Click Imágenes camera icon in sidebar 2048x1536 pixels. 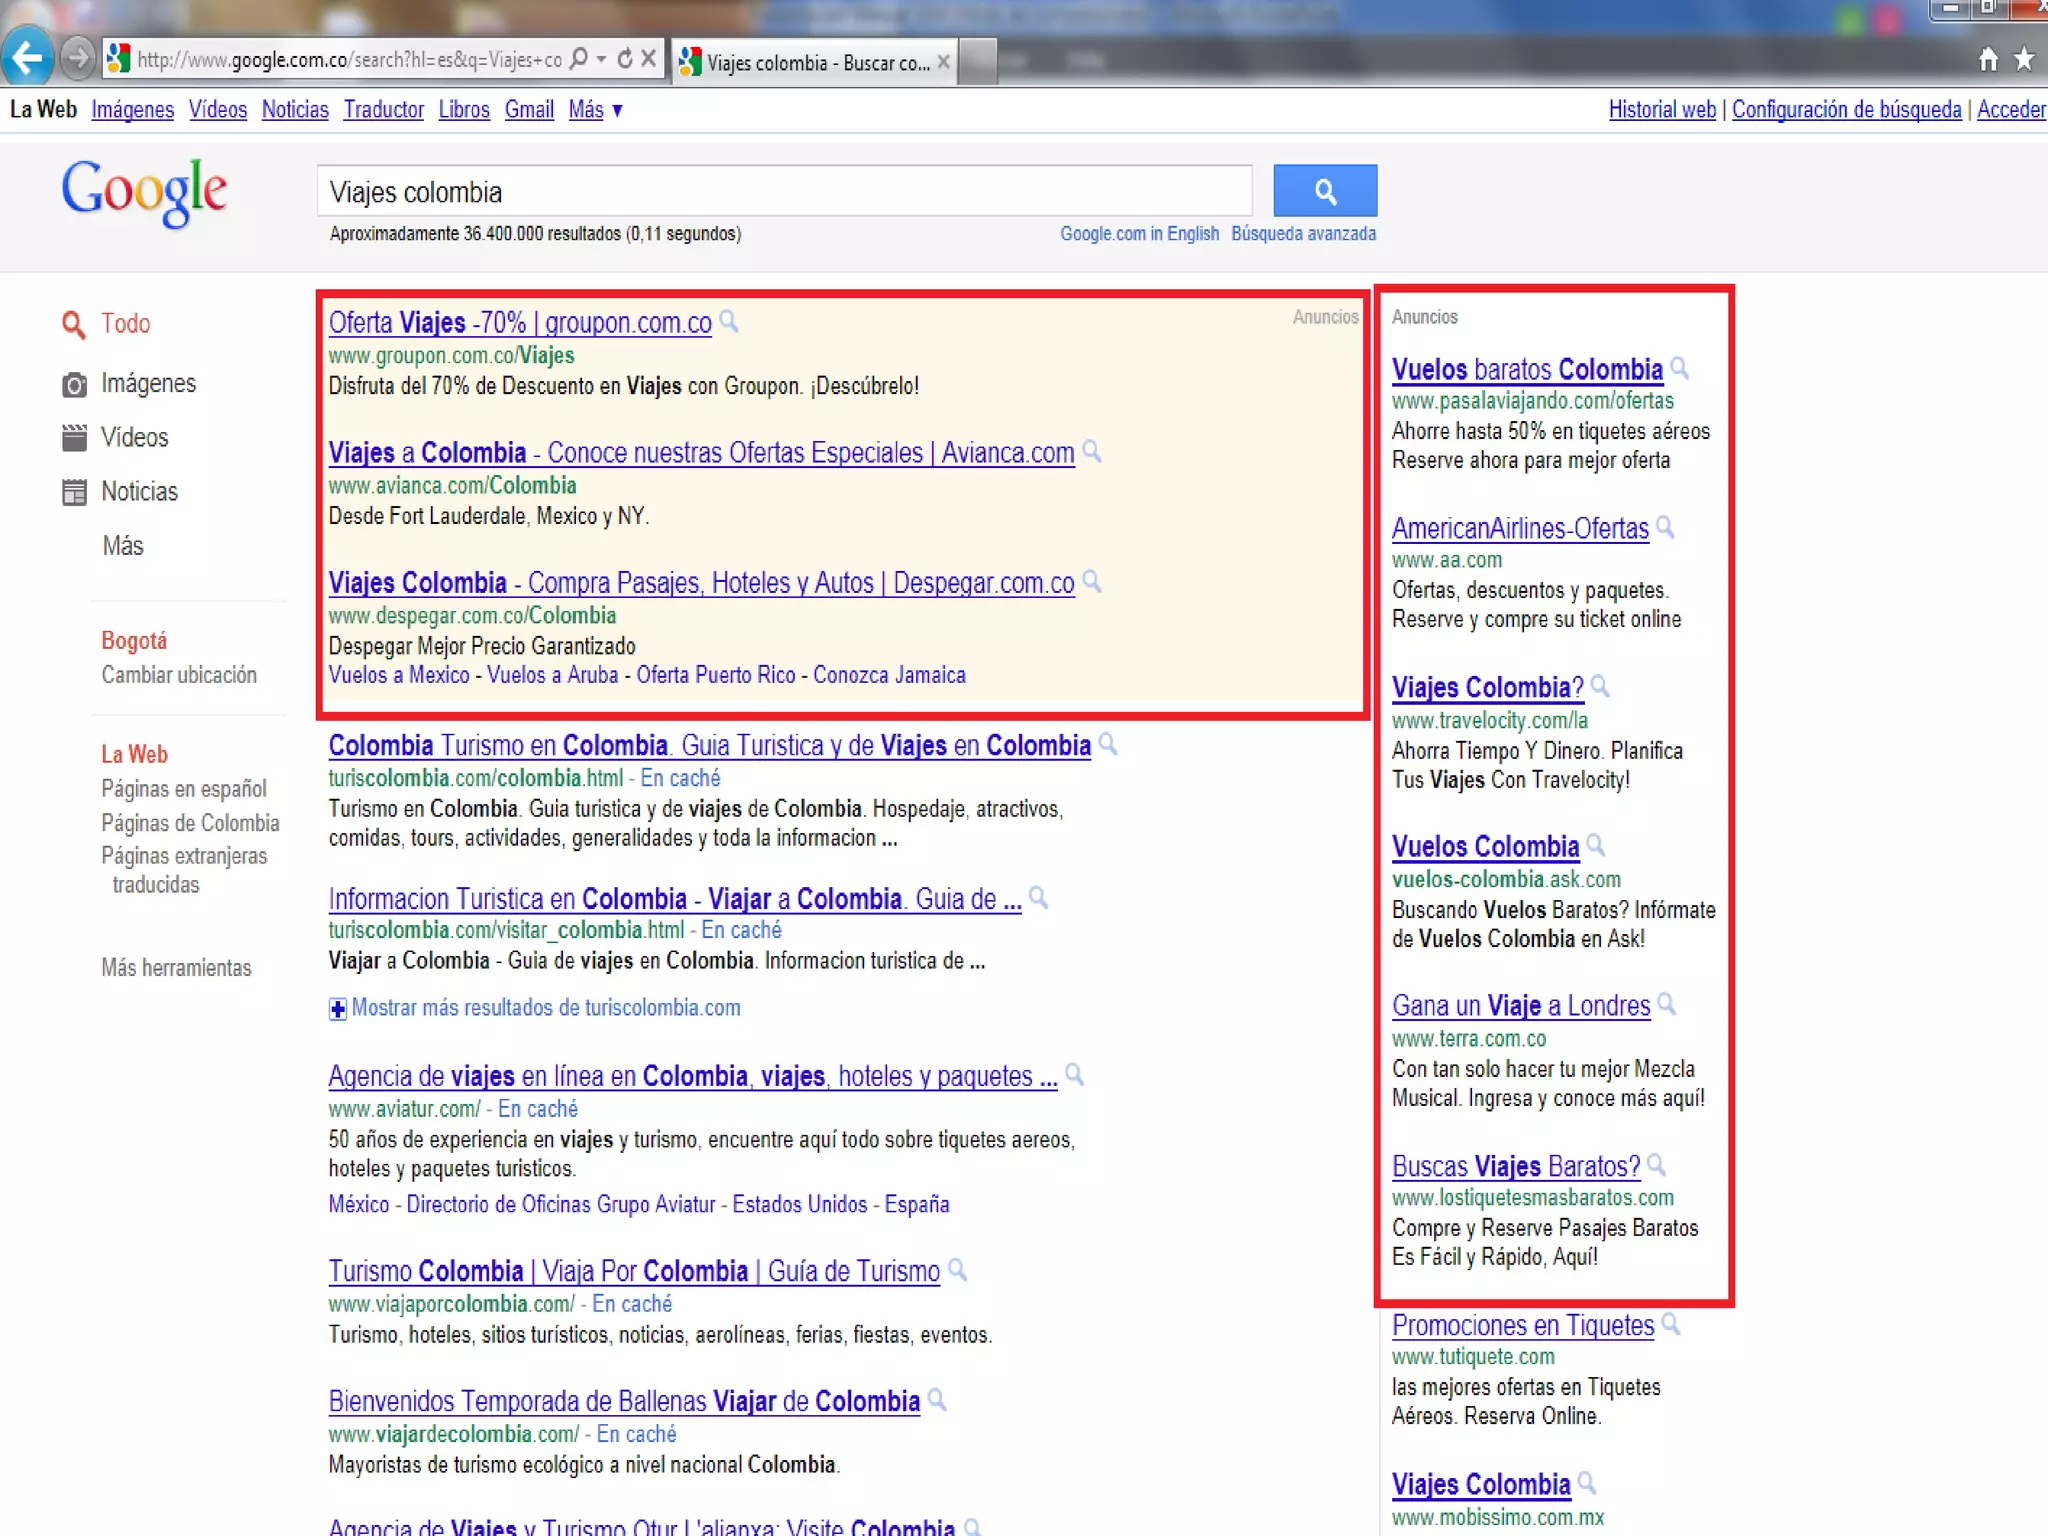(x=74, y=385)
